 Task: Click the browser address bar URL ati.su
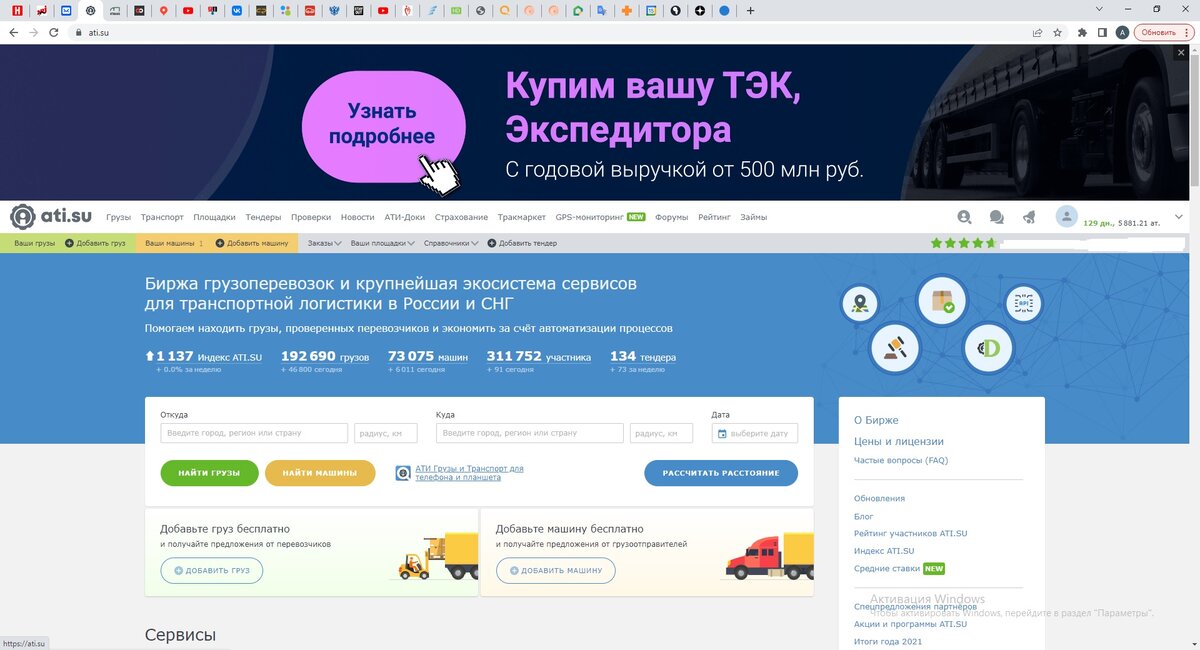[99, 32]
